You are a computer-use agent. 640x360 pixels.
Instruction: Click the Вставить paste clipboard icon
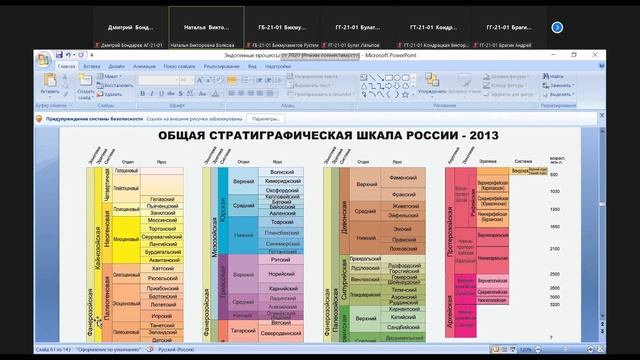coord(50,80)
